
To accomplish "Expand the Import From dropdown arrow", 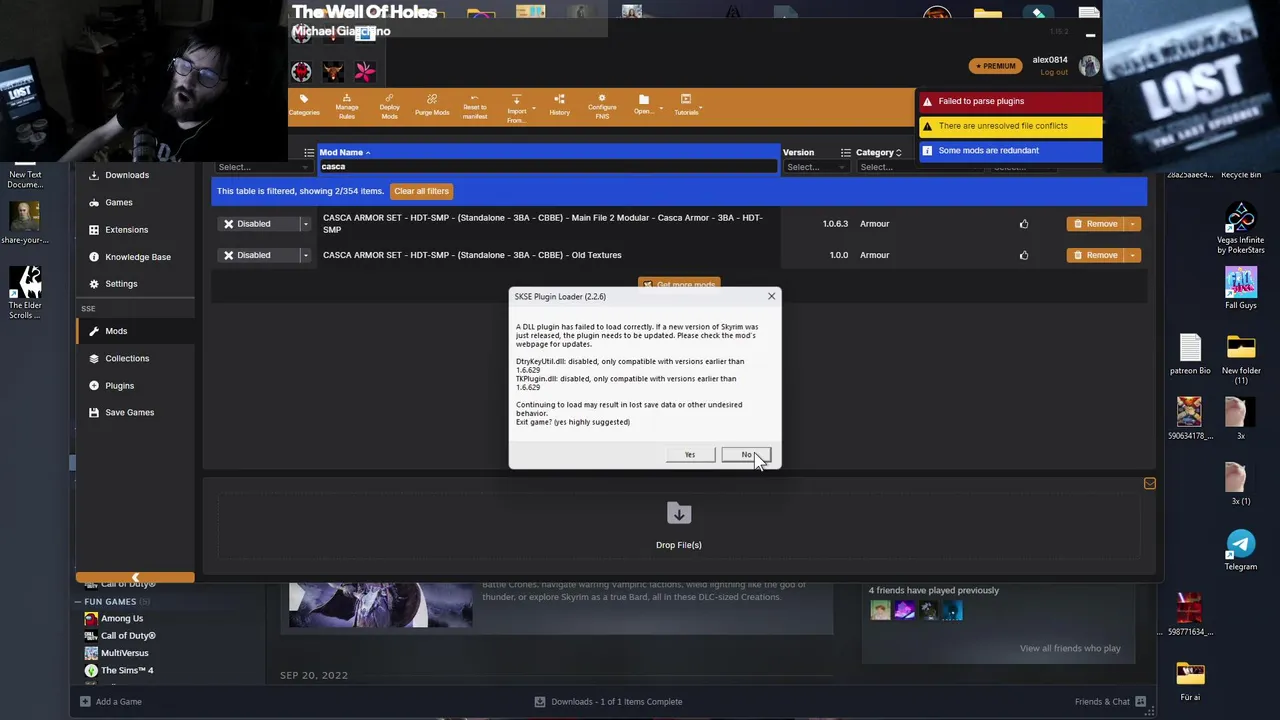I will click(534, 108).
